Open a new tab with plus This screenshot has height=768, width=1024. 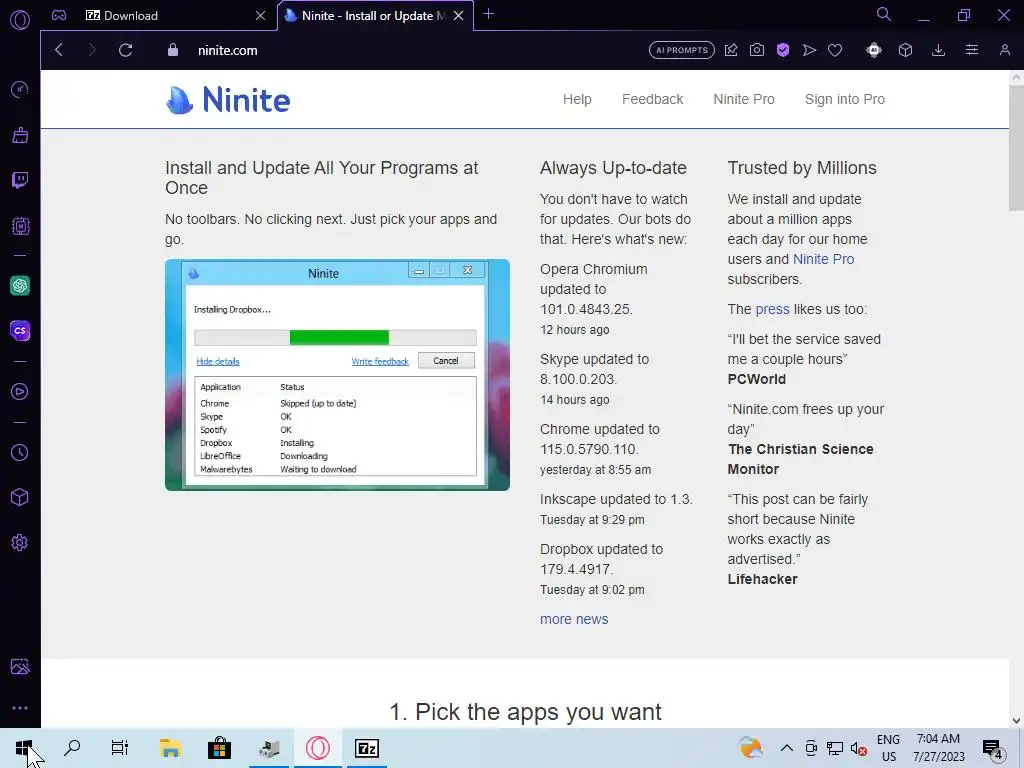point(488,14)
